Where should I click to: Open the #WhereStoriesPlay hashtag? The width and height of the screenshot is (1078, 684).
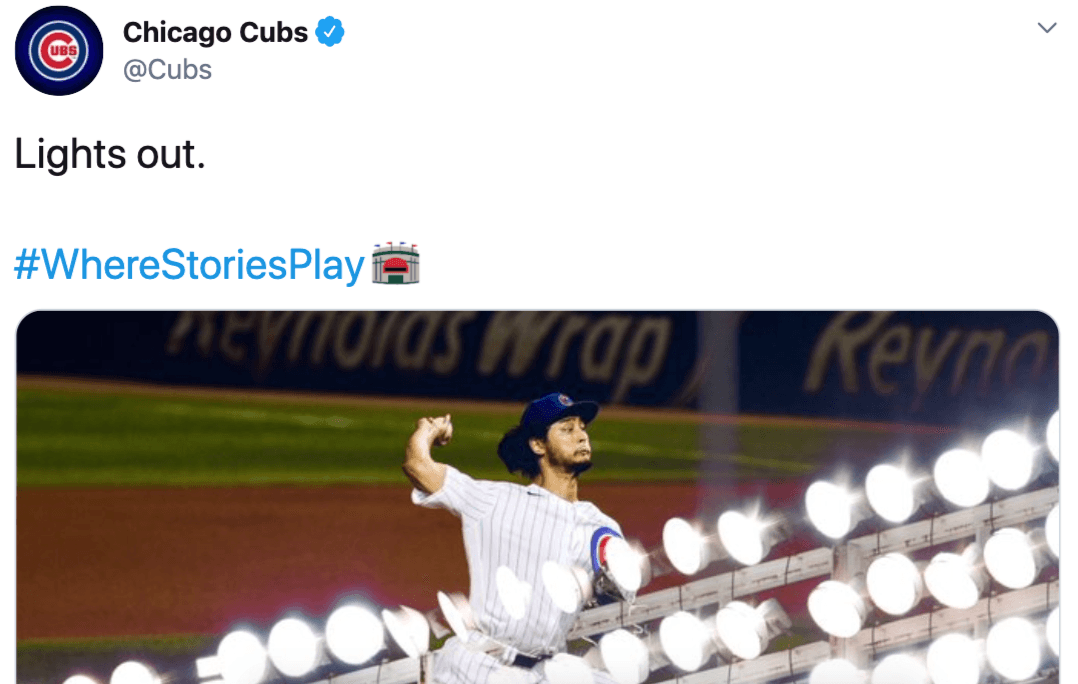(x=189, y=266)
